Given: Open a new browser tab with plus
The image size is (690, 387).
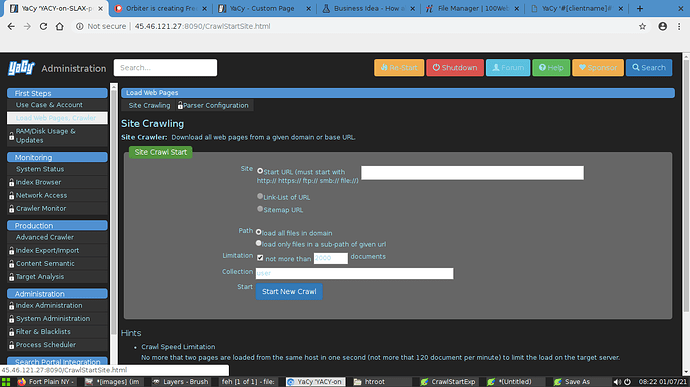Looking at the screenshot, I should [640, 8].
